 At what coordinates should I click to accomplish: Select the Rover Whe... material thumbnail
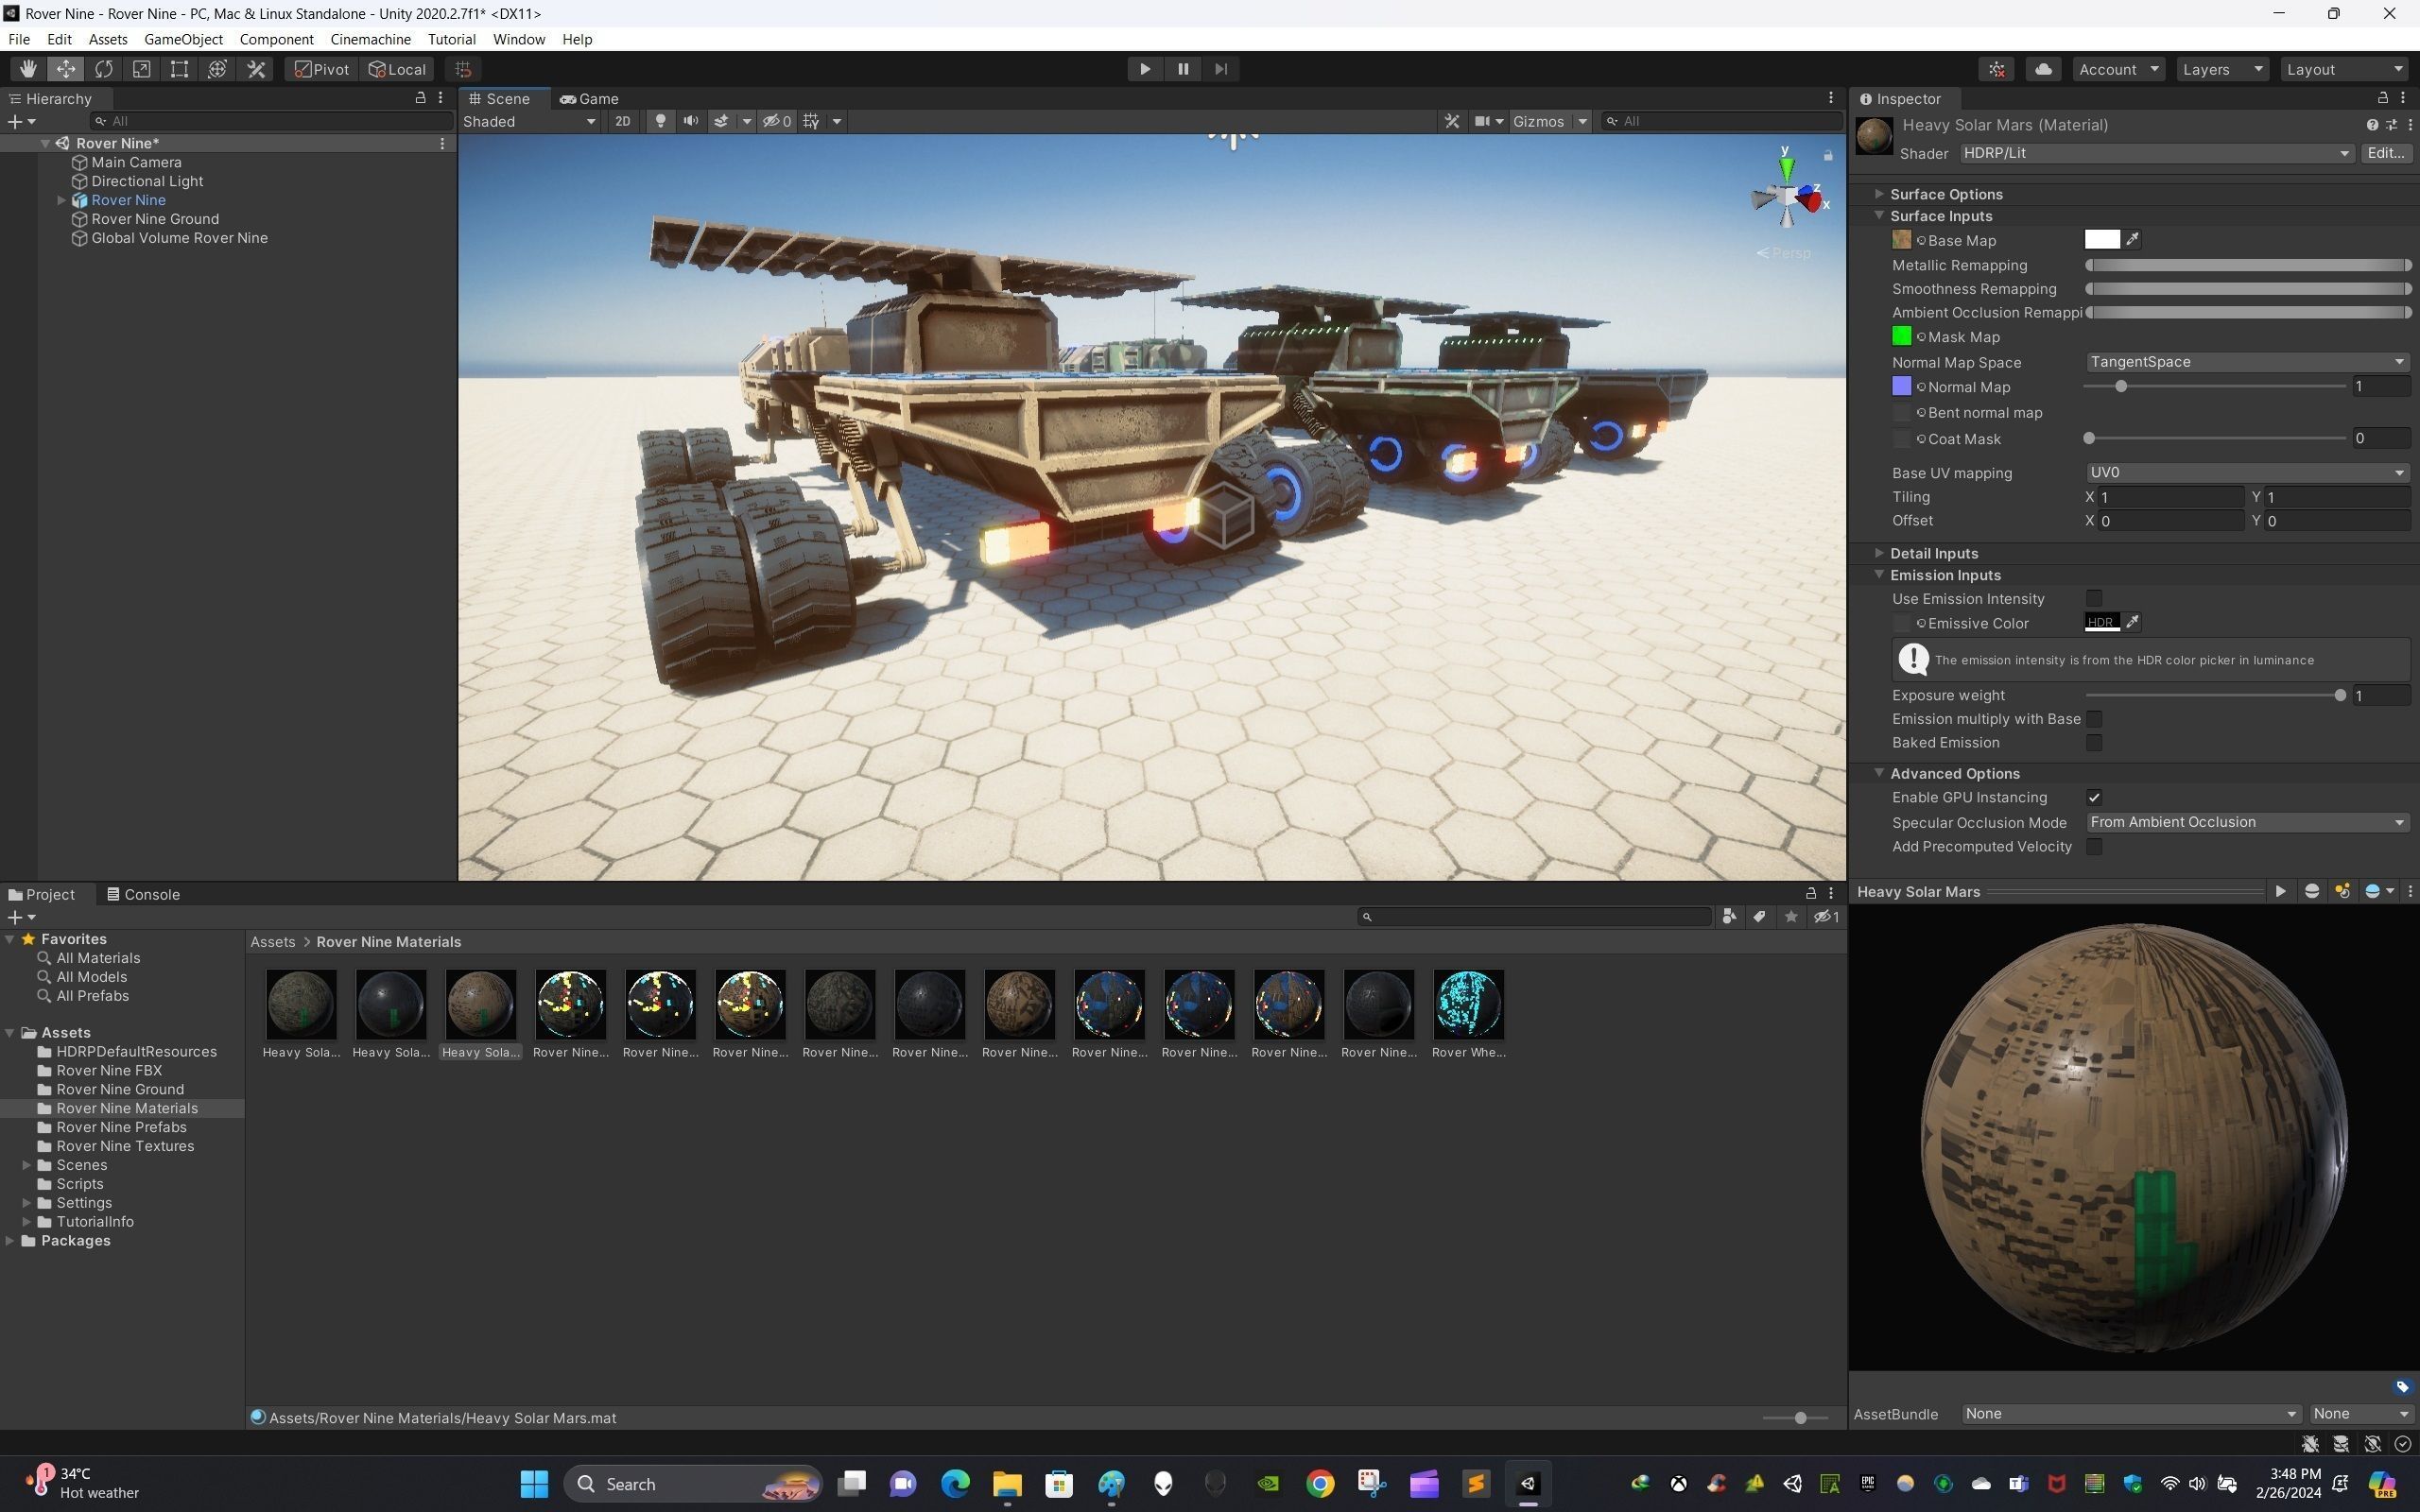[1468, 1005]
